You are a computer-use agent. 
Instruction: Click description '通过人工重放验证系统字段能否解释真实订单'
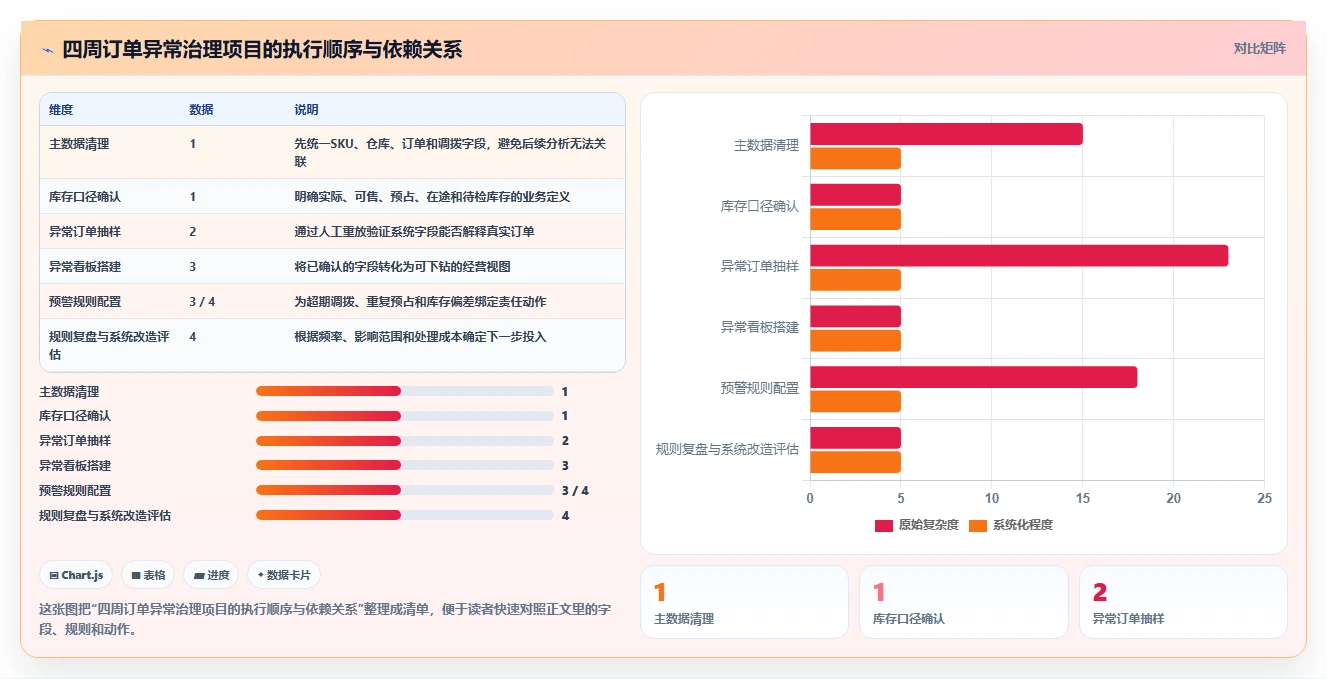click(x=414, y=231)
